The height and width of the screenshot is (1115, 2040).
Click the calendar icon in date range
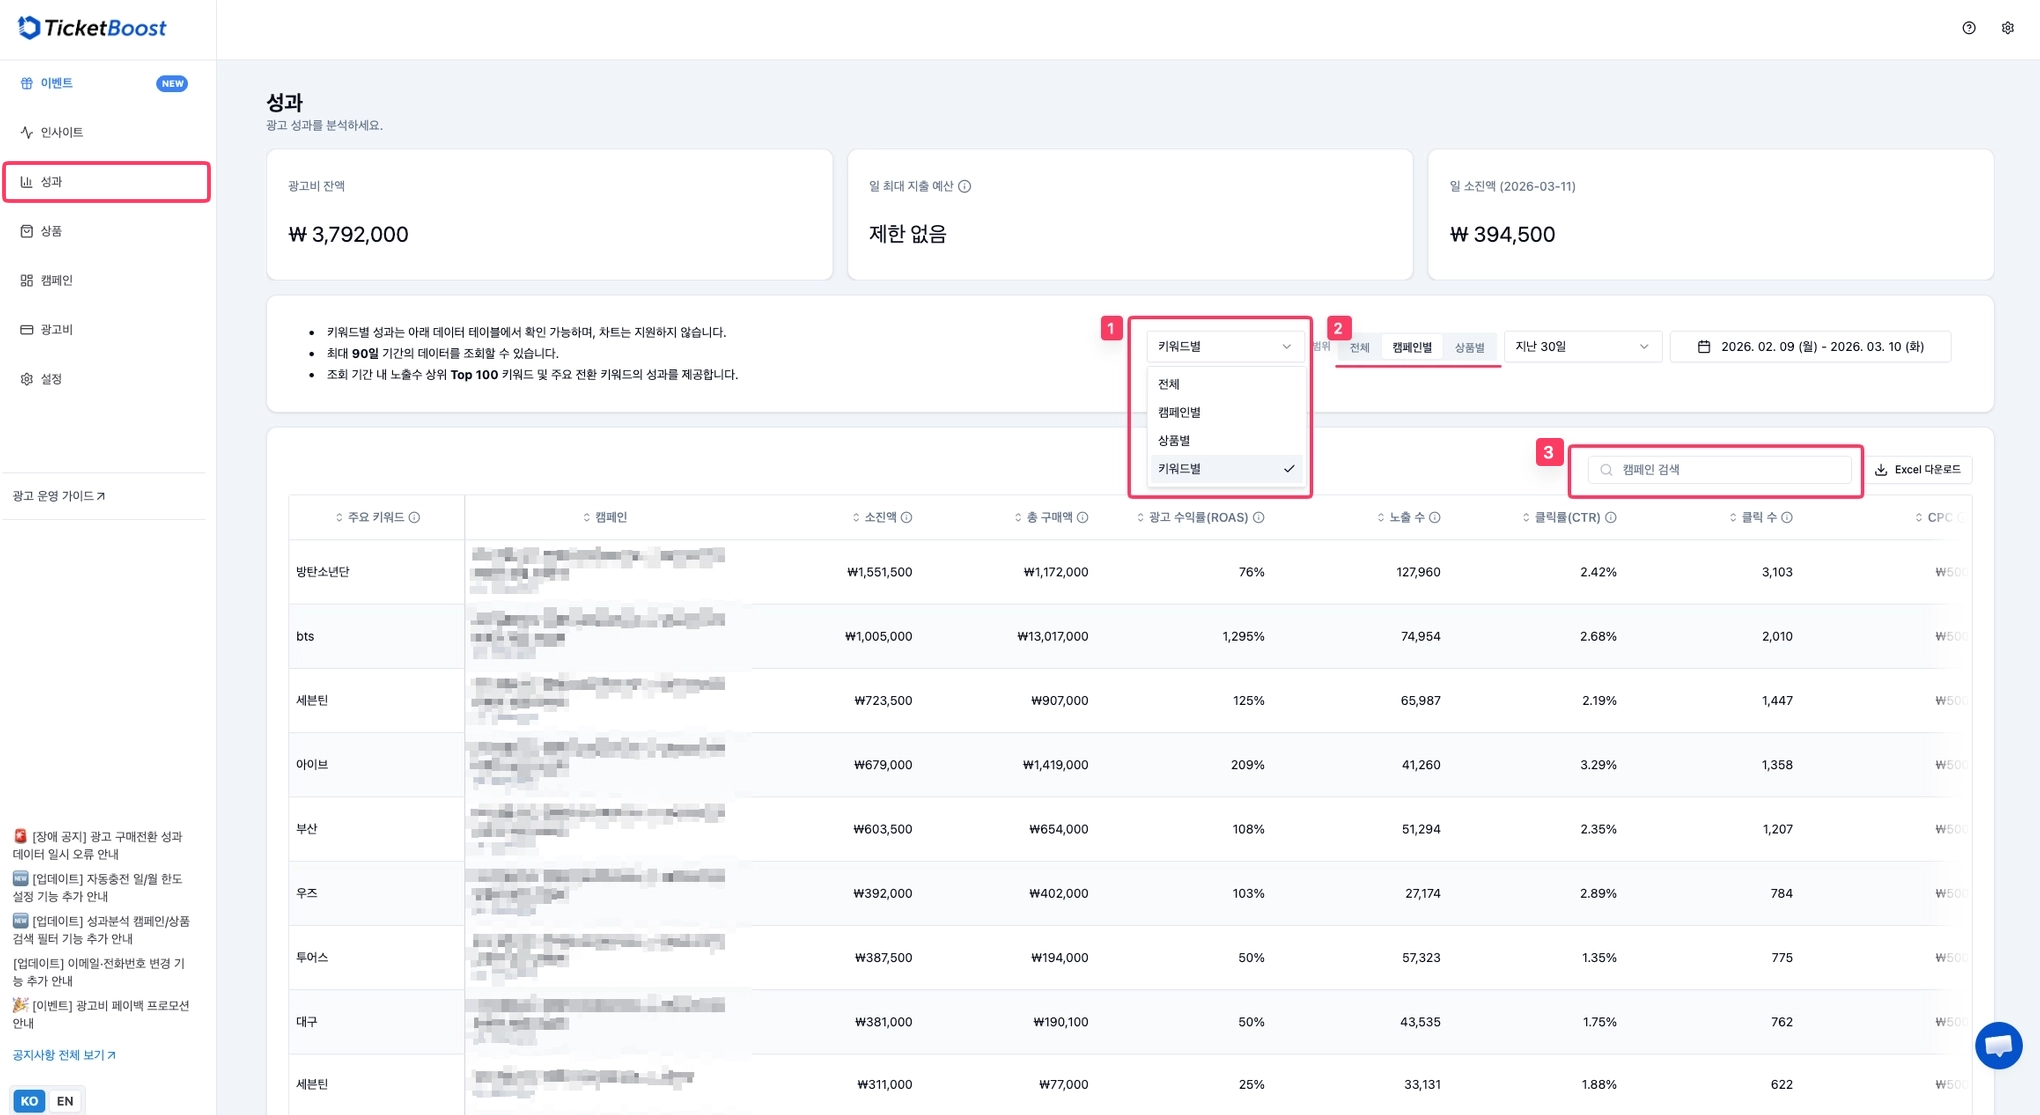1704,347
